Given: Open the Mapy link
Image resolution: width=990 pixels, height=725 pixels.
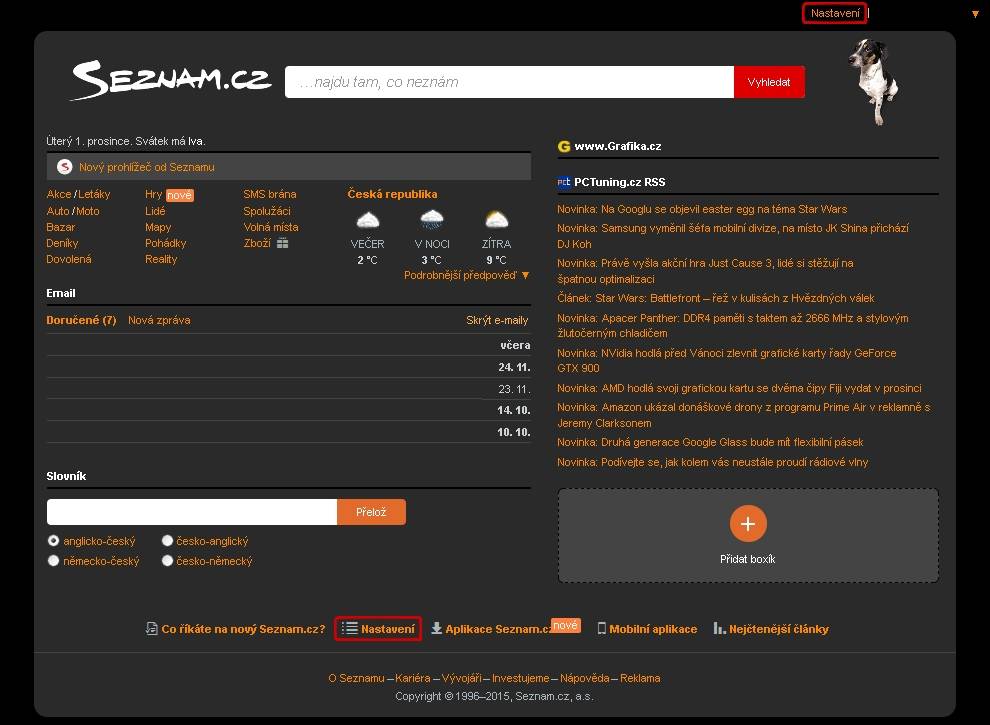Looking at the screenshot, I should 158,227.
